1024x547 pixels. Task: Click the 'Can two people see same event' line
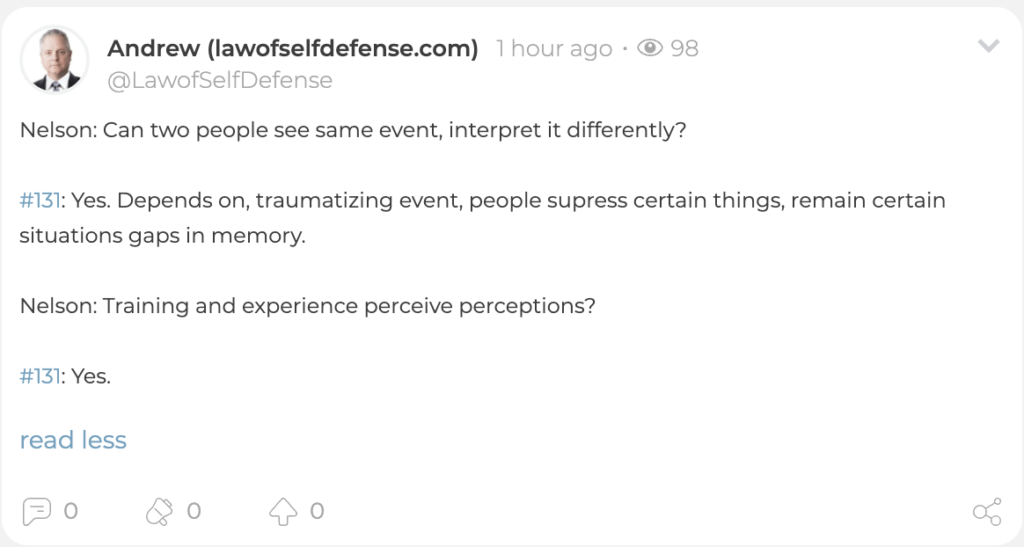coord(353,130)
